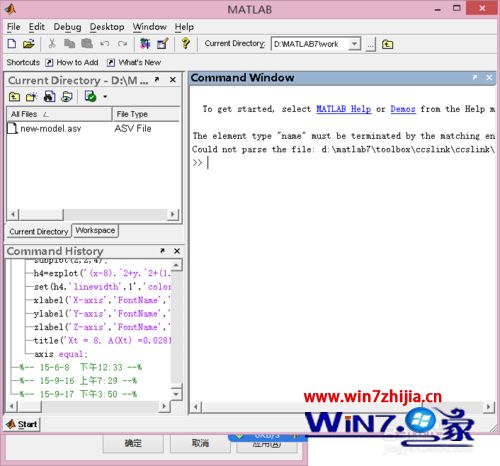Click the Paste toolbar icon
The image size is (500, 466).
87,44
